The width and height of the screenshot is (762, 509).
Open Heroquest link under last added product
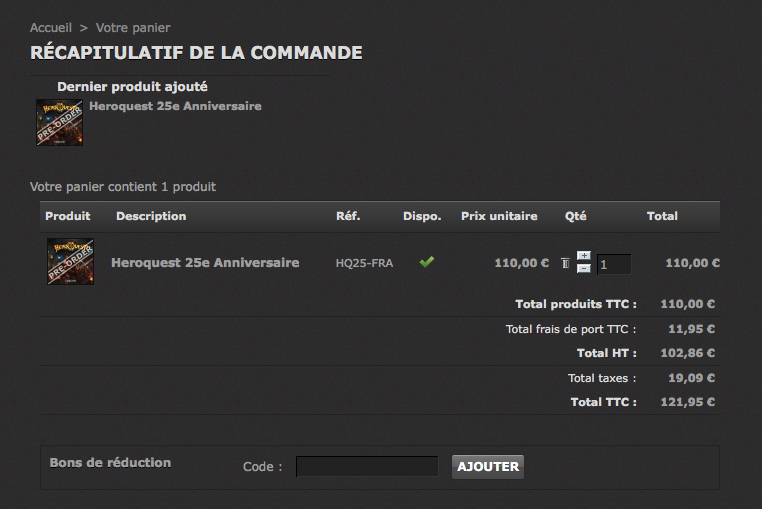[175, 106]
